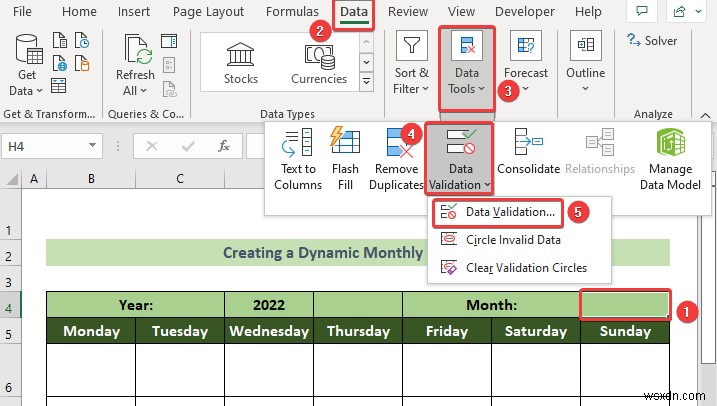The image size is (717, 406).
Task: Select the Friday header cell
Action: [x=447, y=331]
